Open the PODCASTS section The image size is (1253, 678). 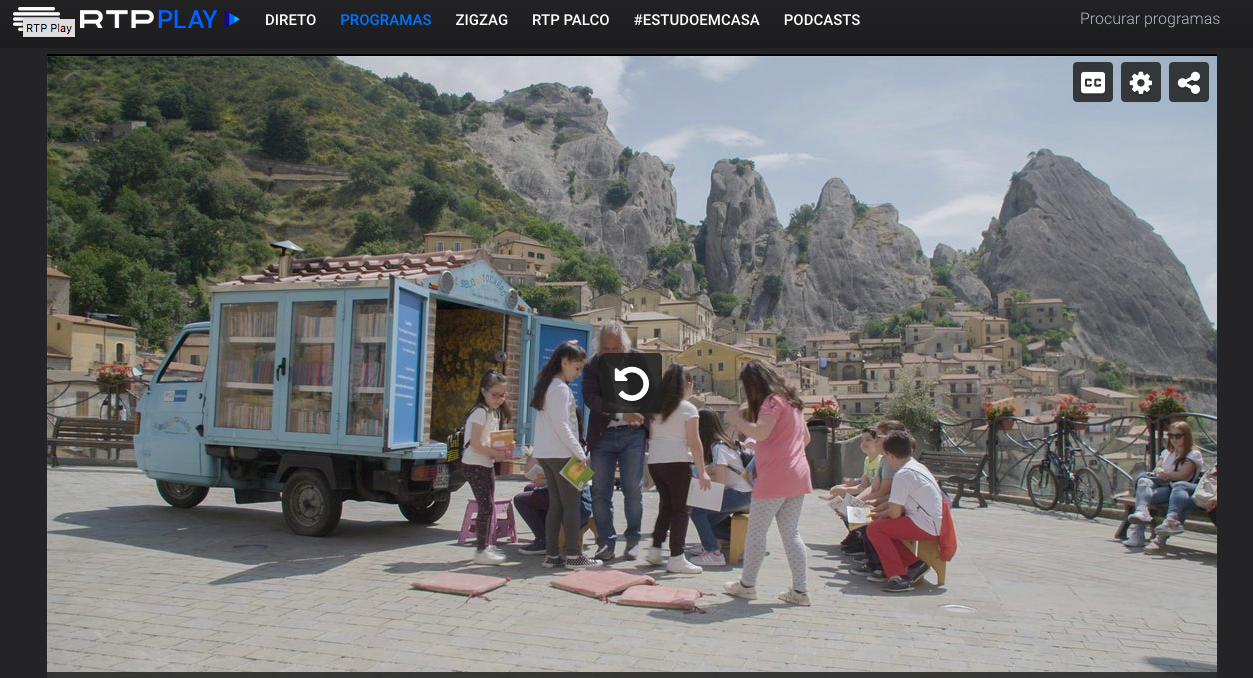point(821,20)
